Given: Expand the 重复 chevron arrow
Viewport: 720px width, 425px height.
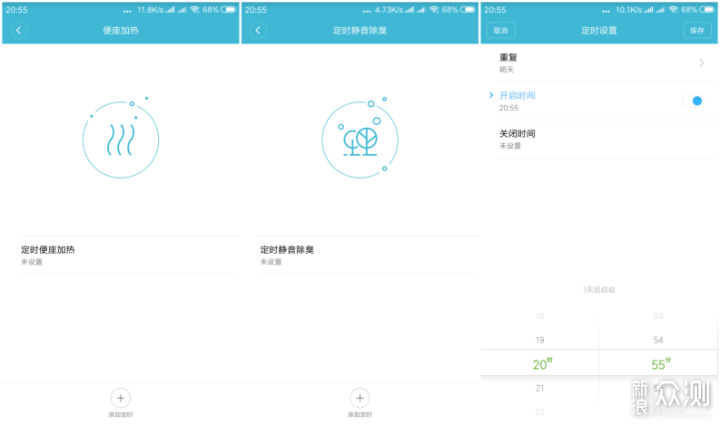Looking at the screenshot, I should point(702,63).
